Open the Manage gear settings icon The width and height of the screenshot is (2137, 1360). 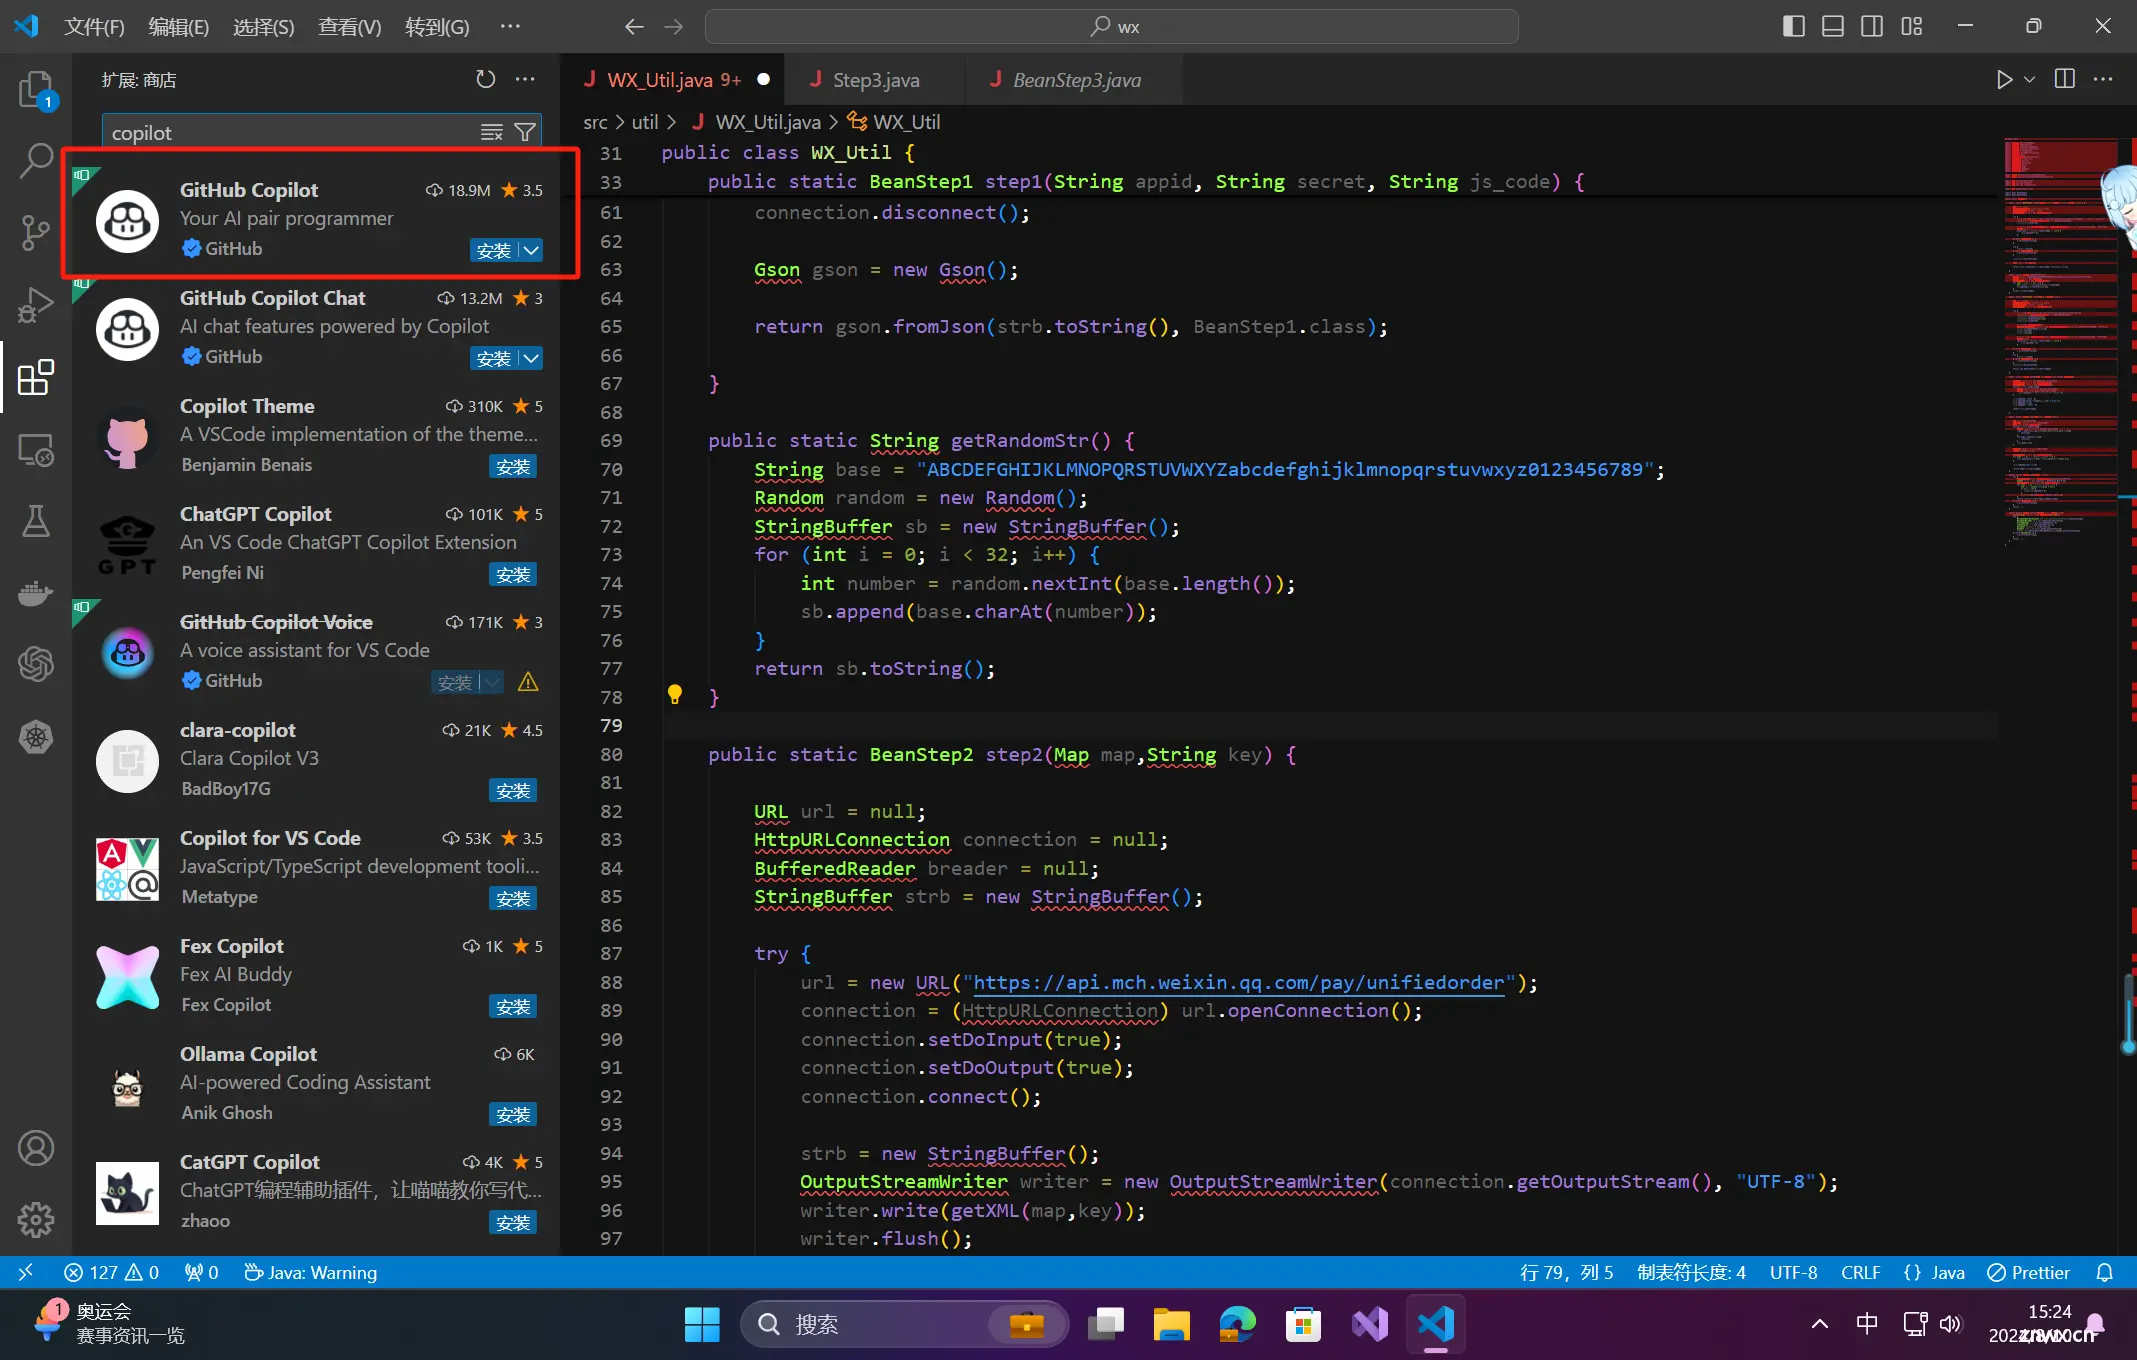coord(36,1219)
